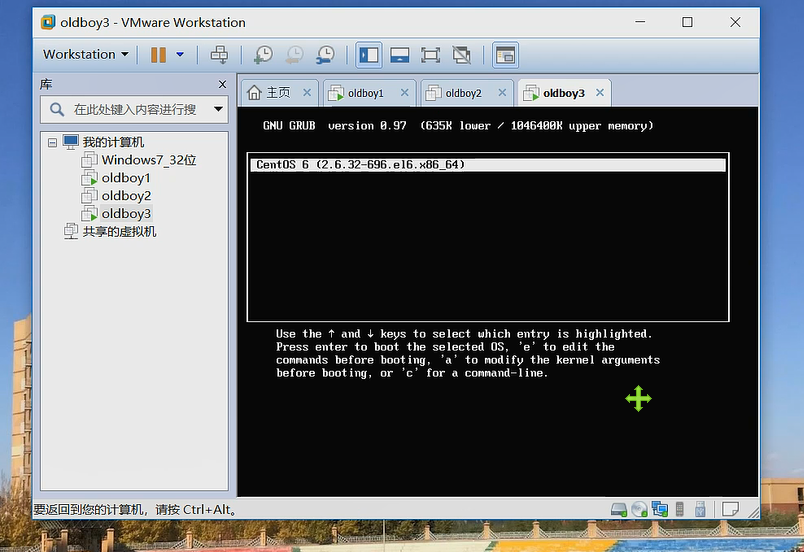
Task: Click the GNU GRUB version header text
Action: (x=458, y=126)
